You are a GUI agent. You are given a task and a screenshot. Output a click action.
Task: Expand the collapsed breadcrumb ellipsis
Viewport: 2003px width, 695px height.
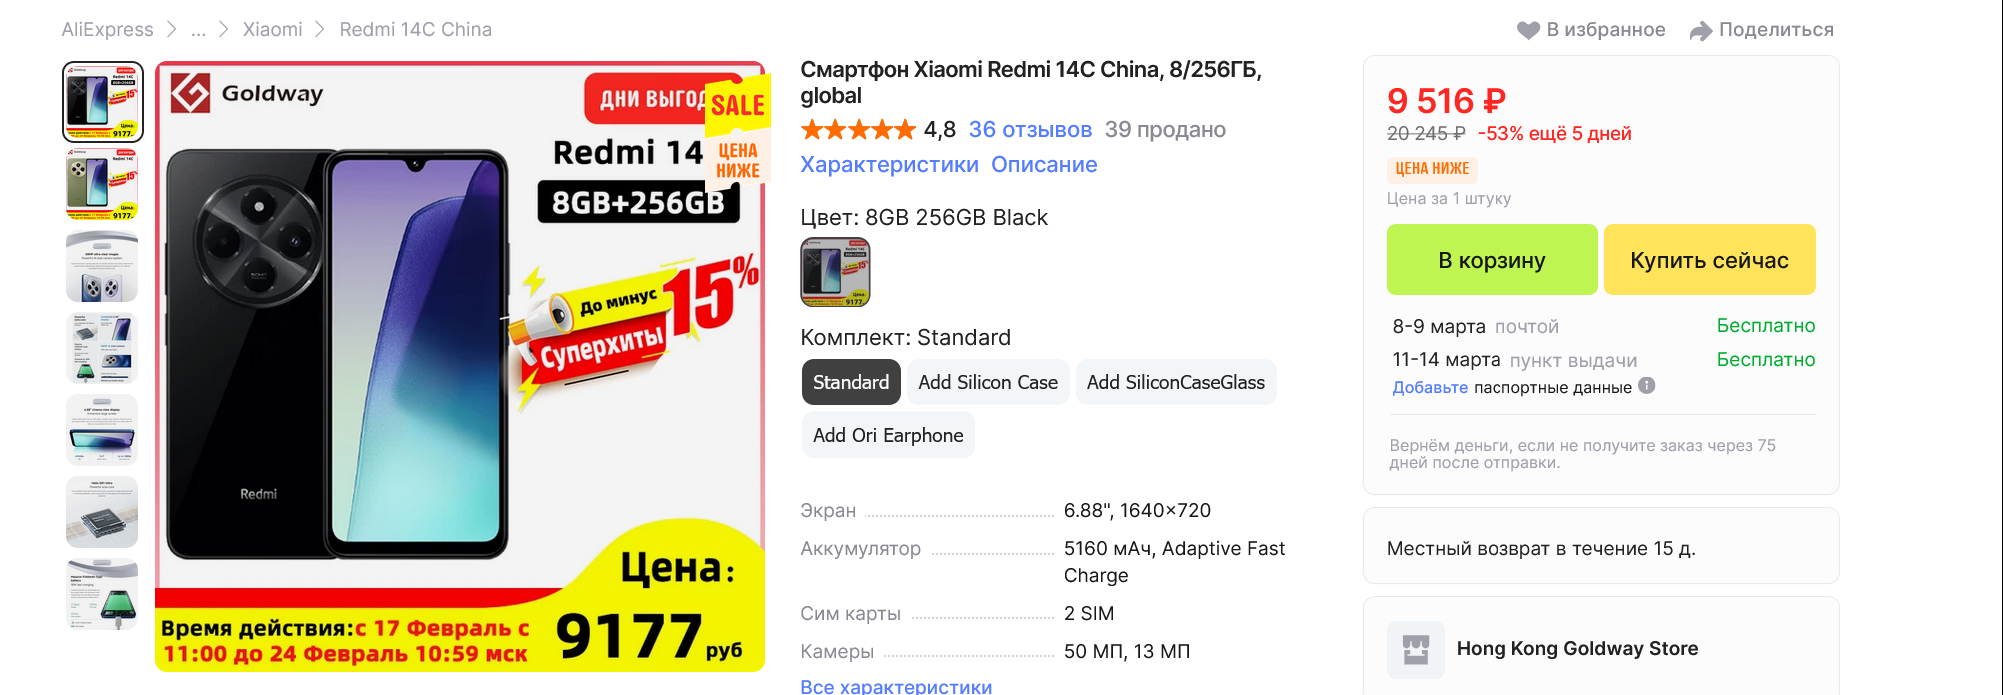pos(198,30)
